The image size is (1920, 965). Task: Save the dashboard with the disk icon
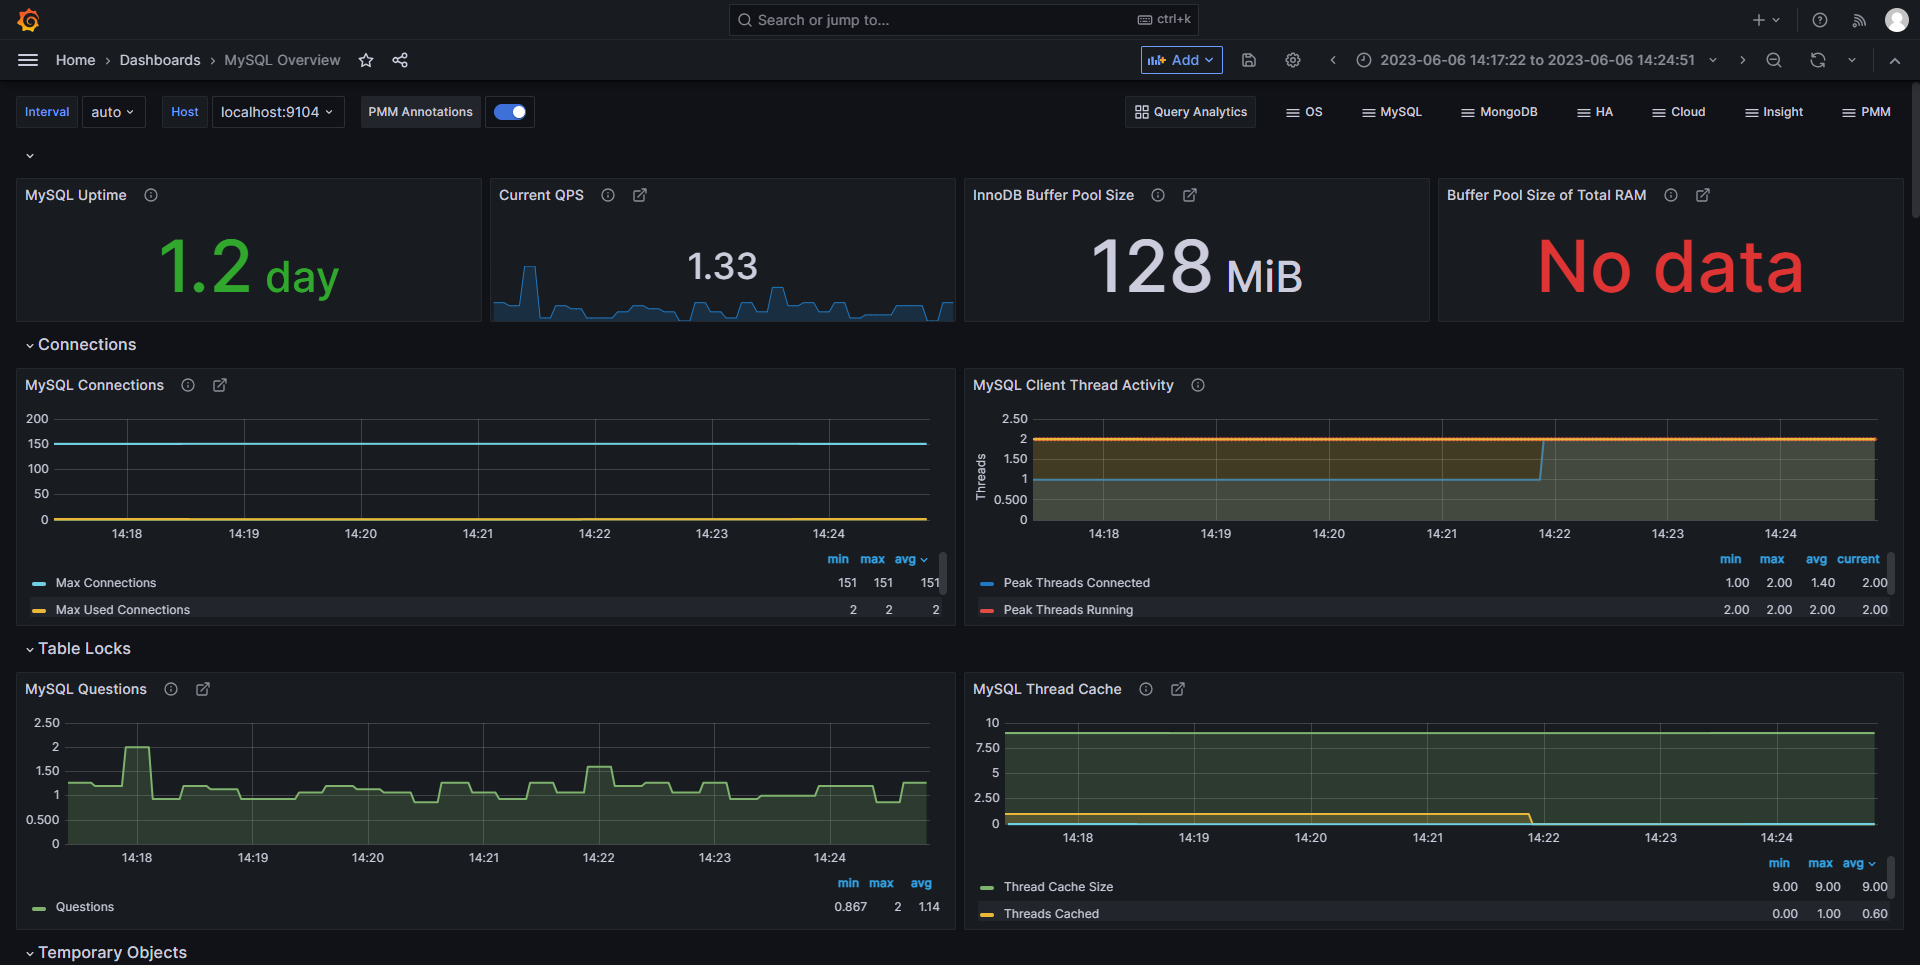point(1249,60)
